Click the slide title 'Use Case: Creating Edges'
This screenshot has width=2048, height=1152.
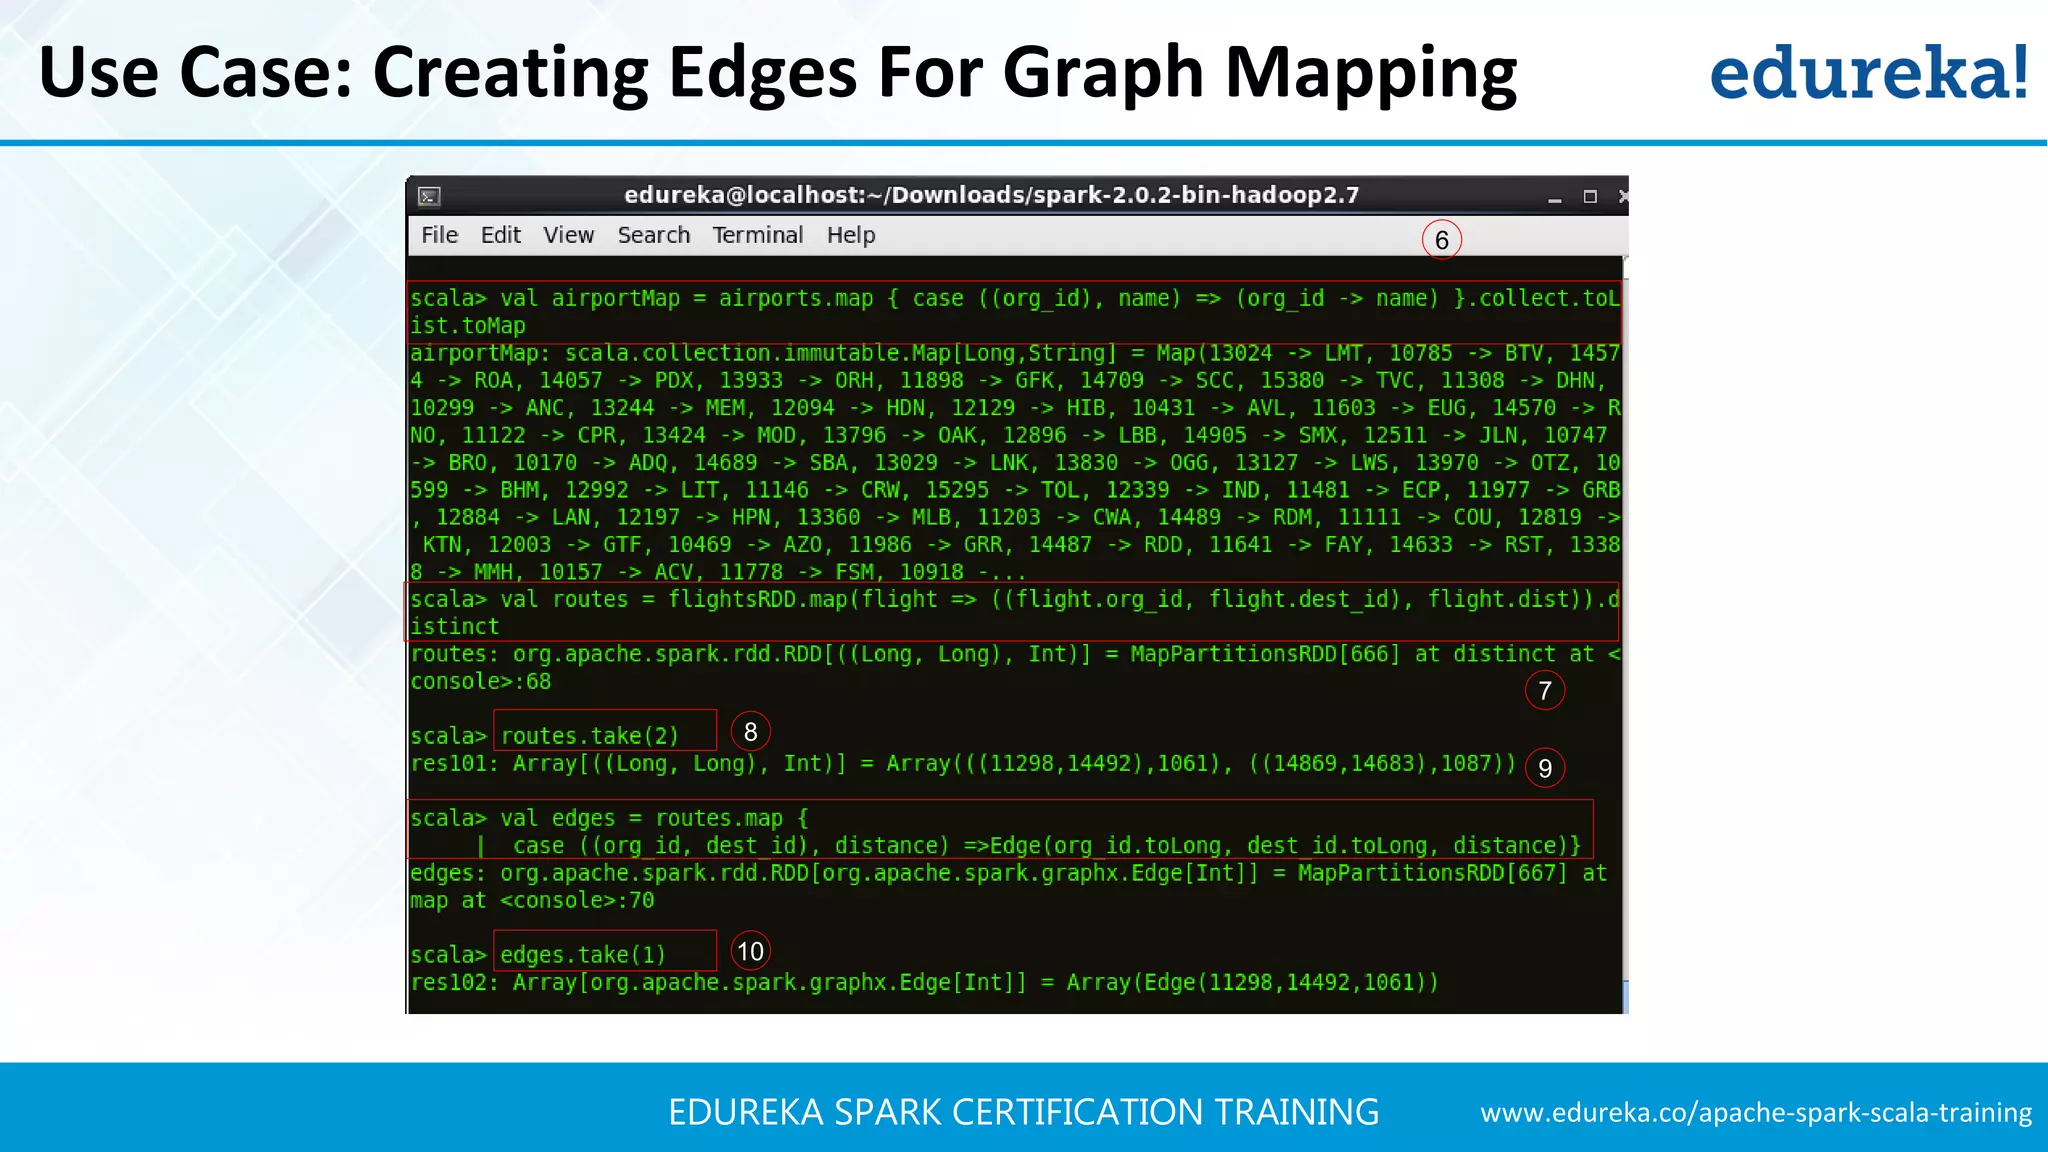click(x=777, y=73)
